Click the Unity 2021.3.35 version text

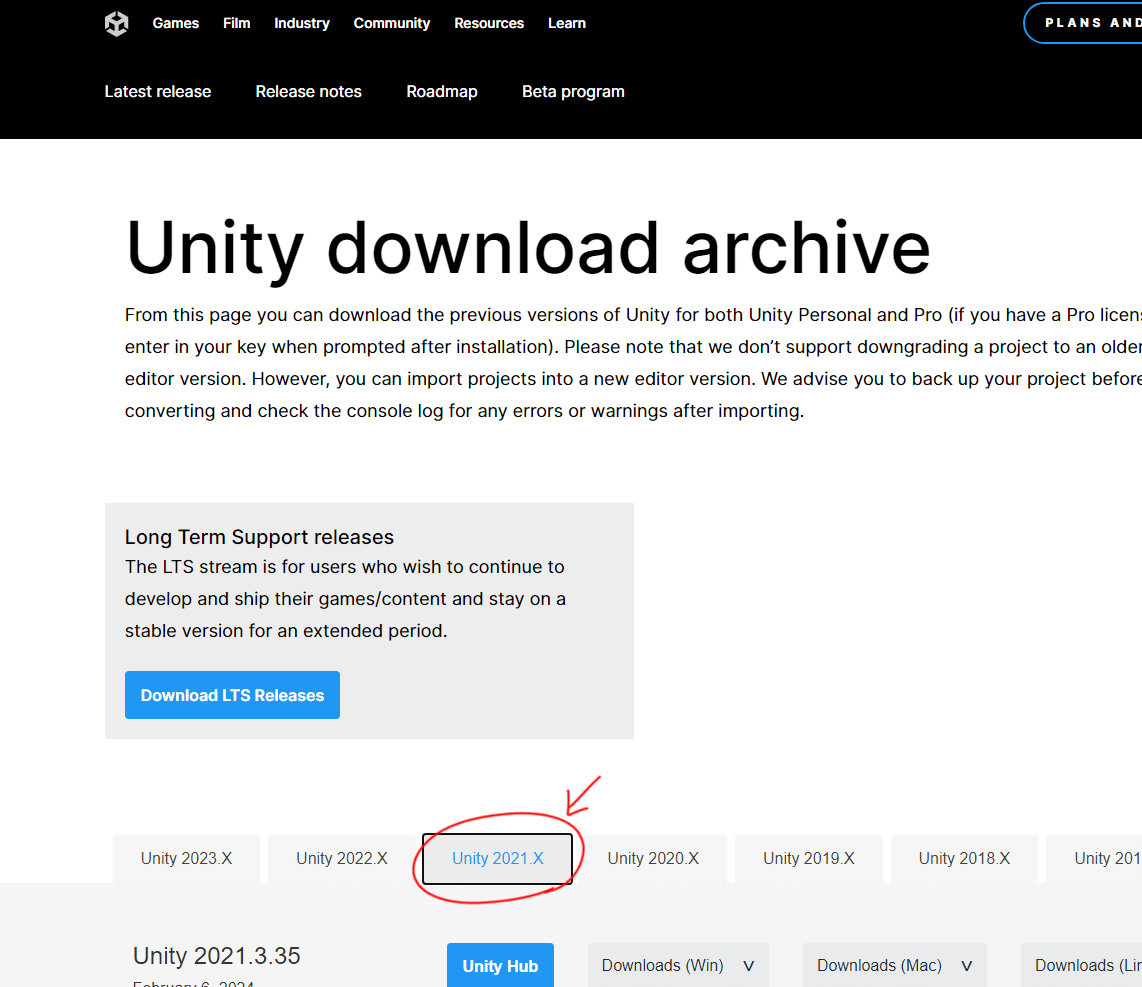(x=216, y=956)
